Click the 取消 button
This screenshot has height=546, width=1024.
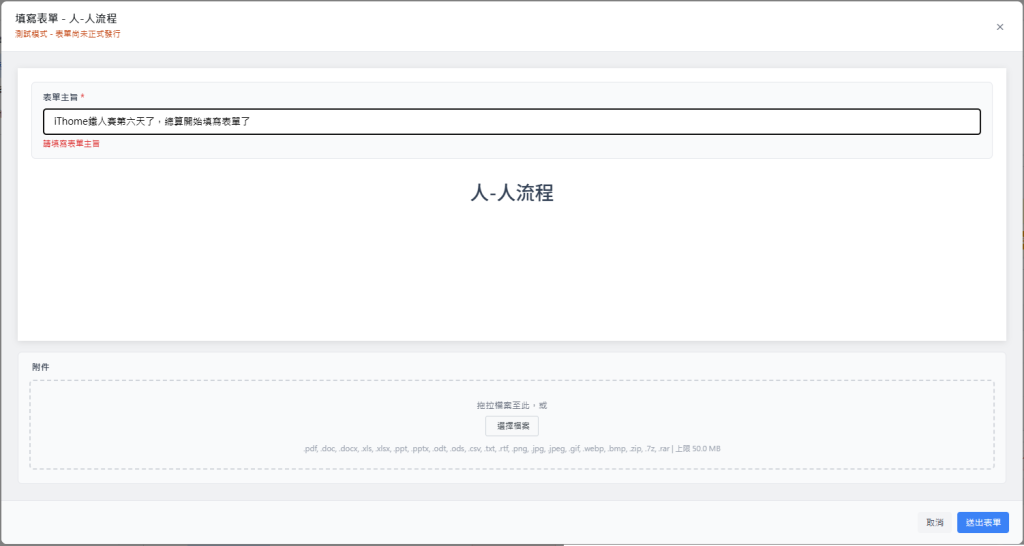[935, 522]
